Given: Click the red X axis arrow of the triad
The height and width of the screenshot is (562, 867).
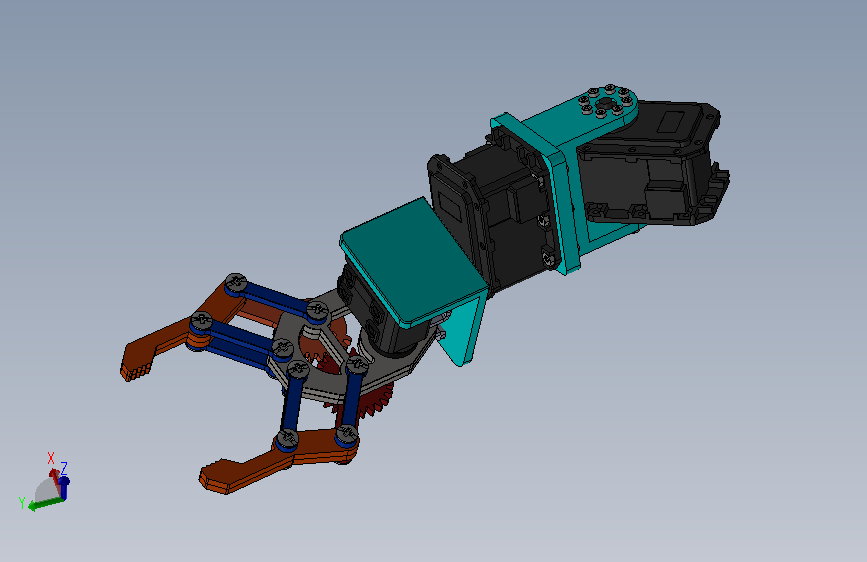Looking at the screenshot, I should (54, 477).
